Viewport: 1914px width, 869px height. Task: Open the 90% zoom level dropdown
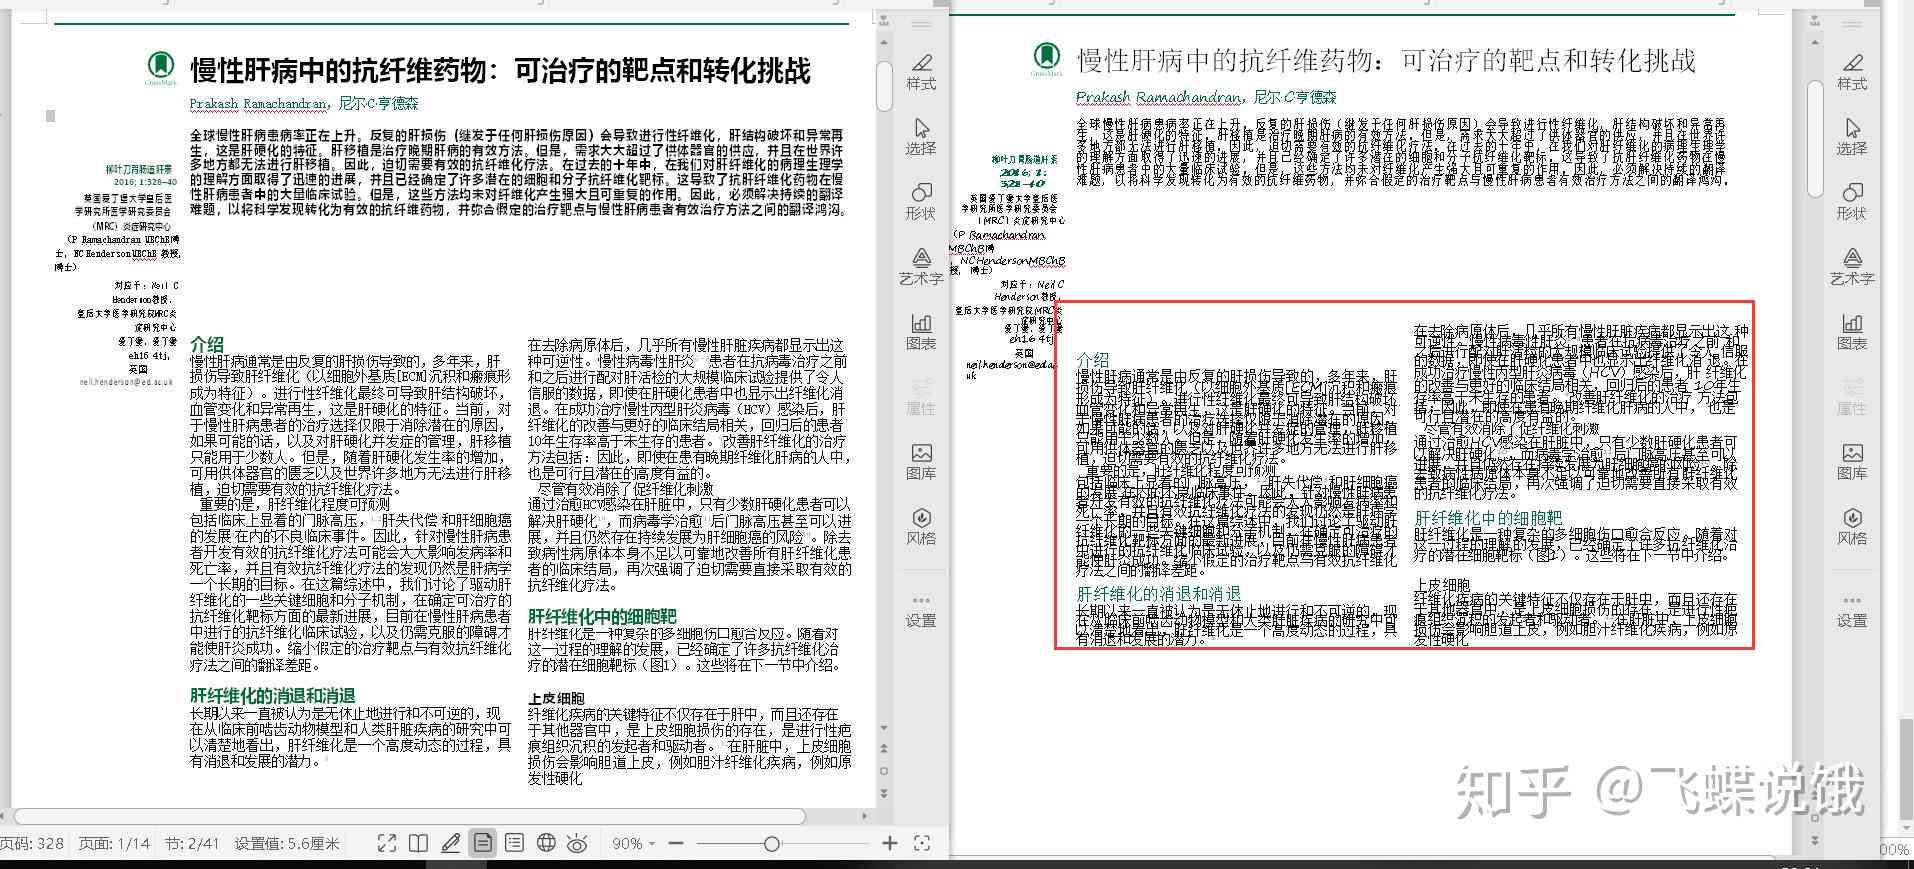[x=633, y=844]
